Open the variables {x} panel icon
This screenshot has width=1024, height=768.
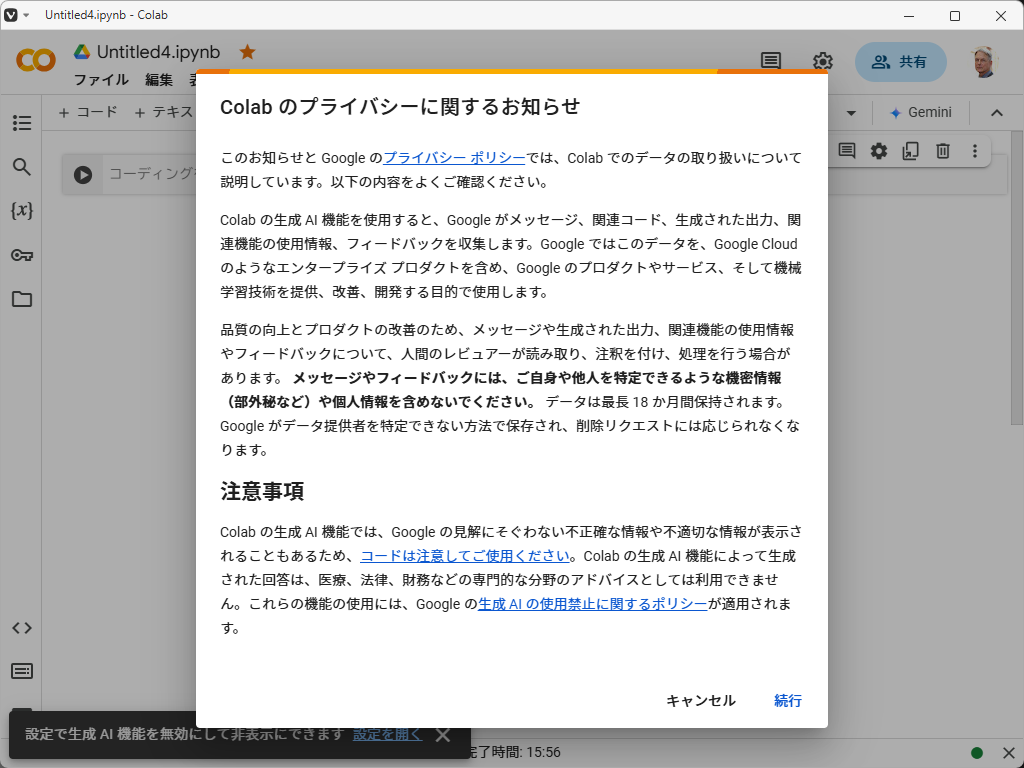pyautogui.click(x=22, y=210)
